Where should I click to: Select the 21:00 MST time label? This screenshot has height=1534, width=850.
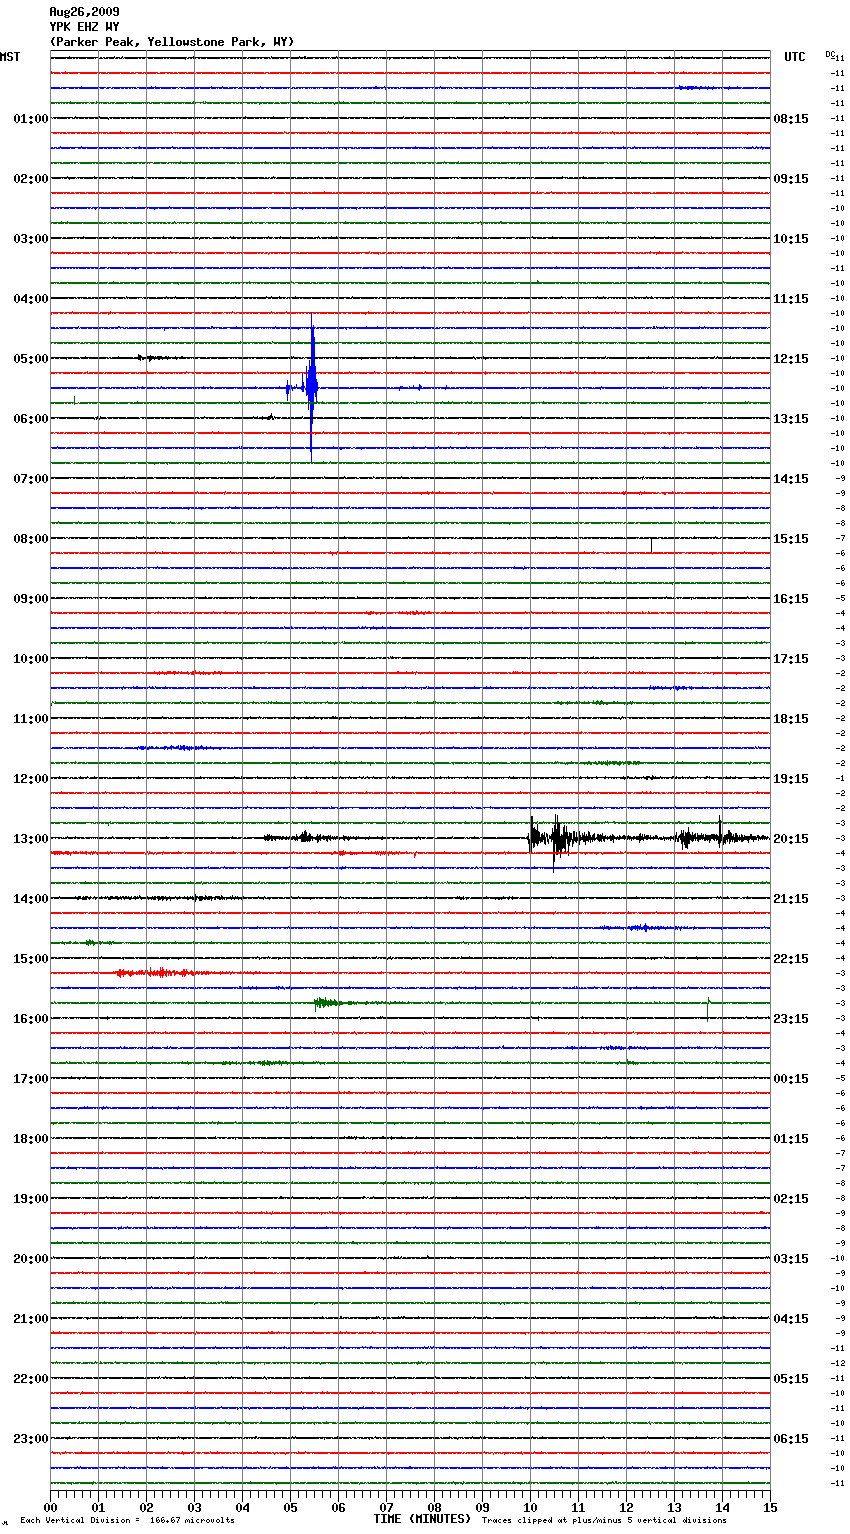point(30,1319)
